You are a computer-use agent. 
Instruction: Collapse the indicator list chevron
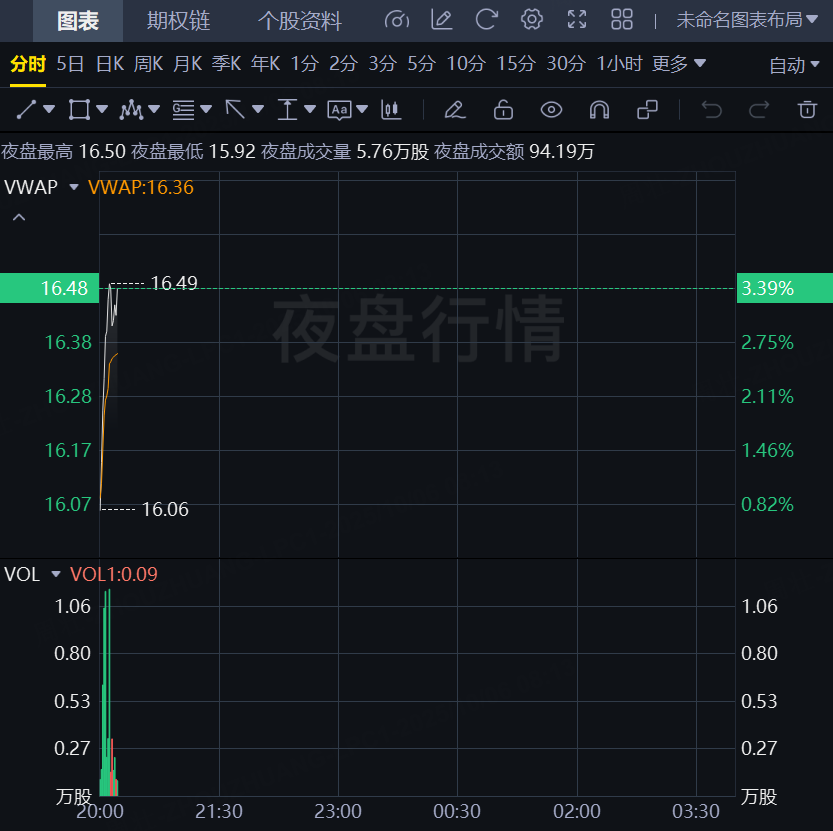point(19,217)
